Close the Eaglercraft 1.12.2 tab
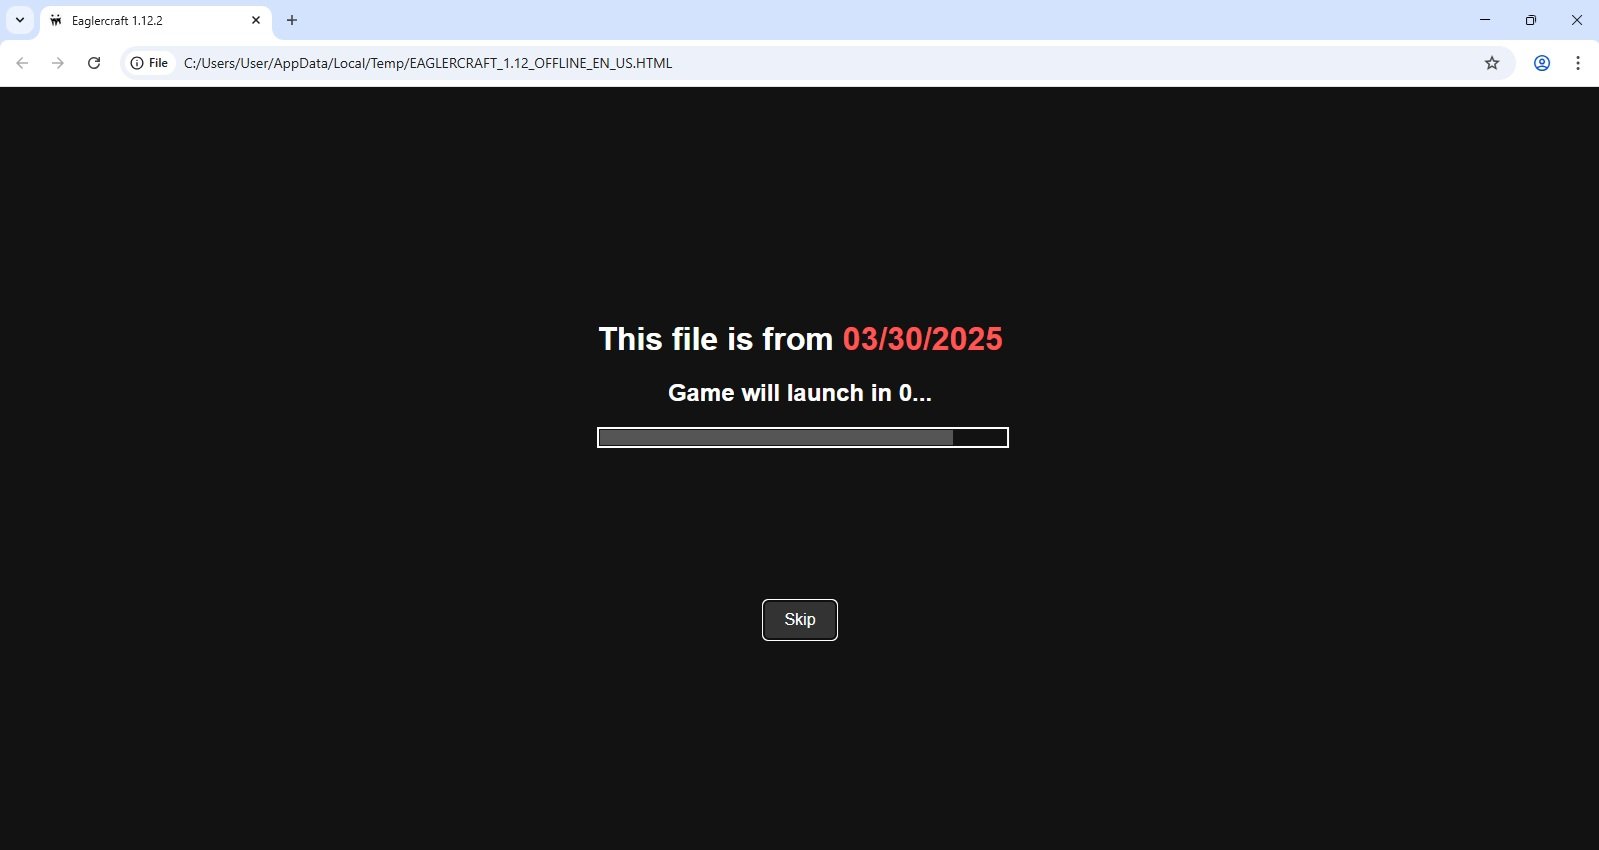The height and width of the screenshot is (850, 1599). (x=256, y=20)
